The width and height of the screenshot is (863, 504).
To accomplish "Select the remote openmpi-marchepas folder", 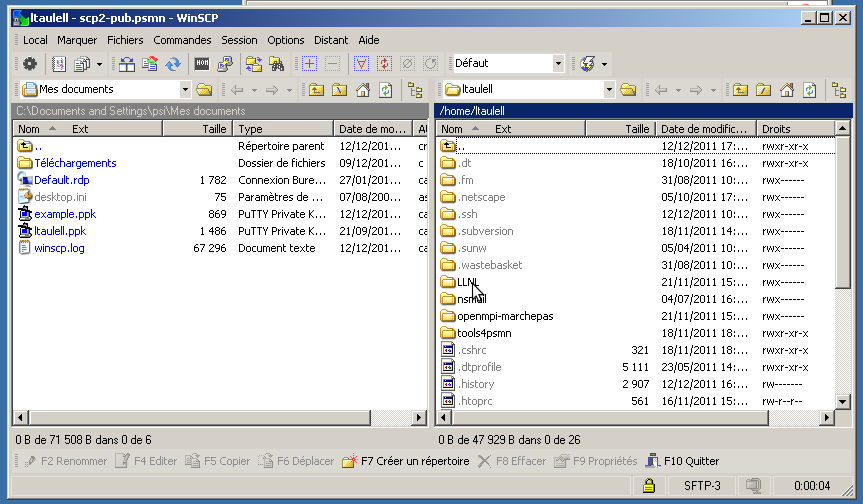I will 505,316.
